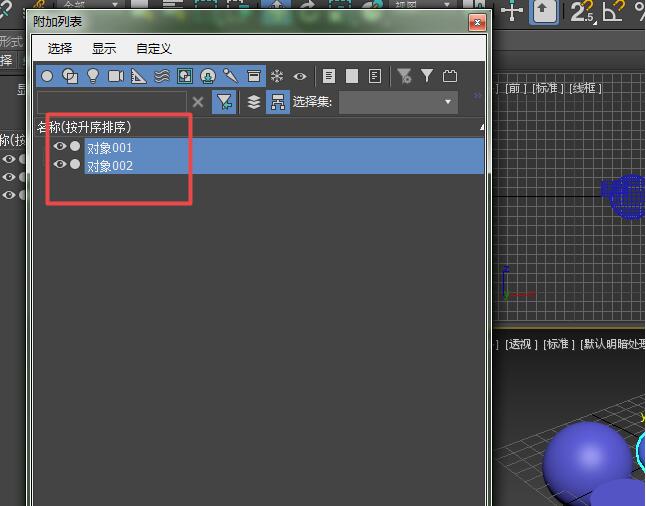Toggle Display Lights bulb icon
Screen dimensions: 646x506
click(x=93, y=76)
